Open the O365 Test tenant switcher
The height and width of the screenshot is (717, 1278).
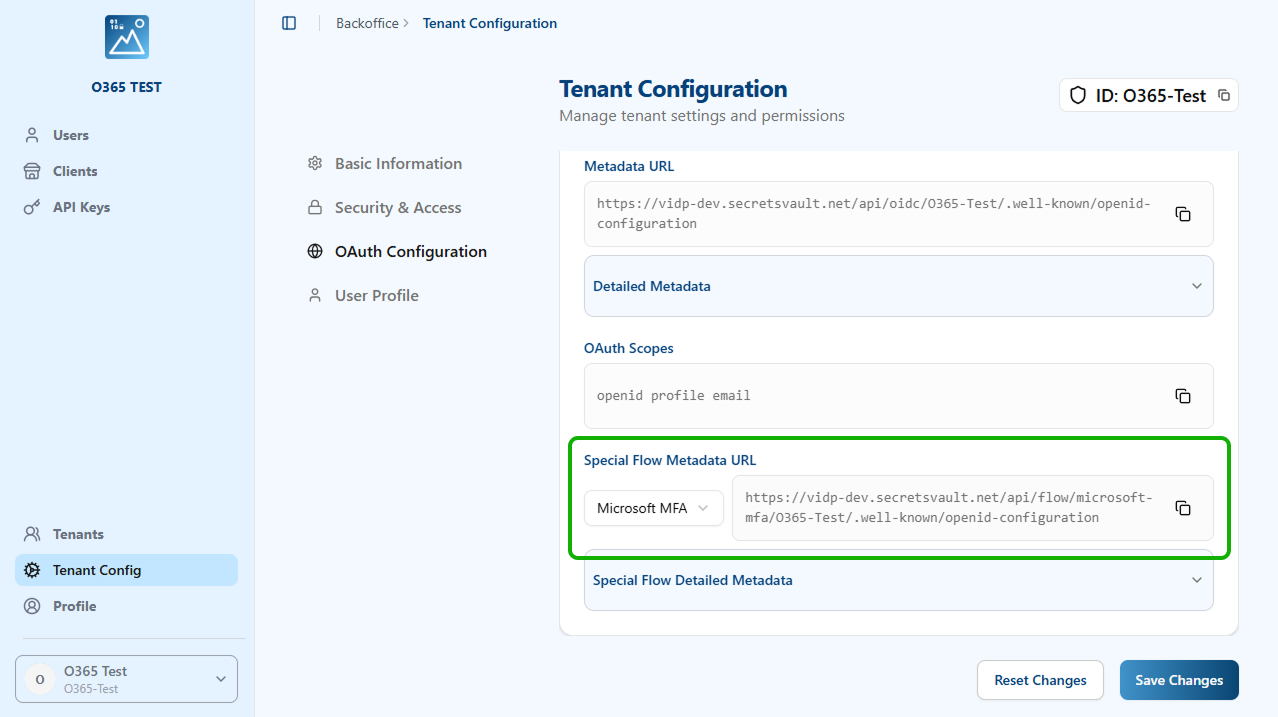pyautogui.click(x=127, y=679)
